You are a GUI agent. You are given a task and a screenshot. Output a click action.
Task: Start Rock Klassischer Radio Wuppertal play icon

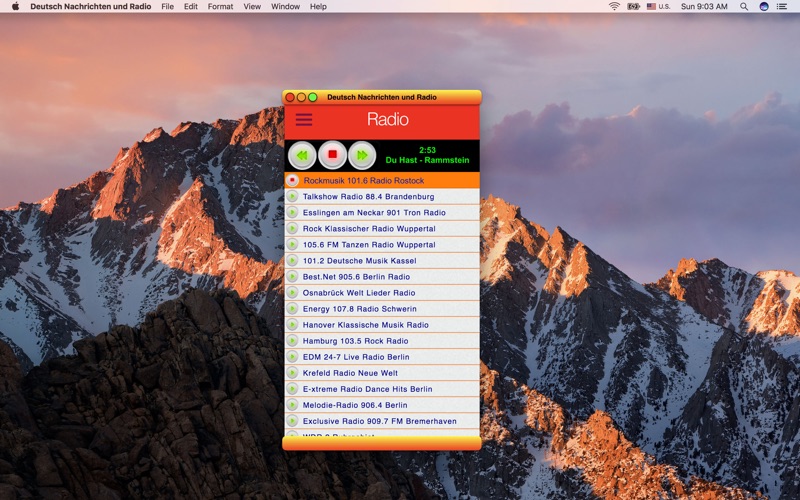[292, 229]
